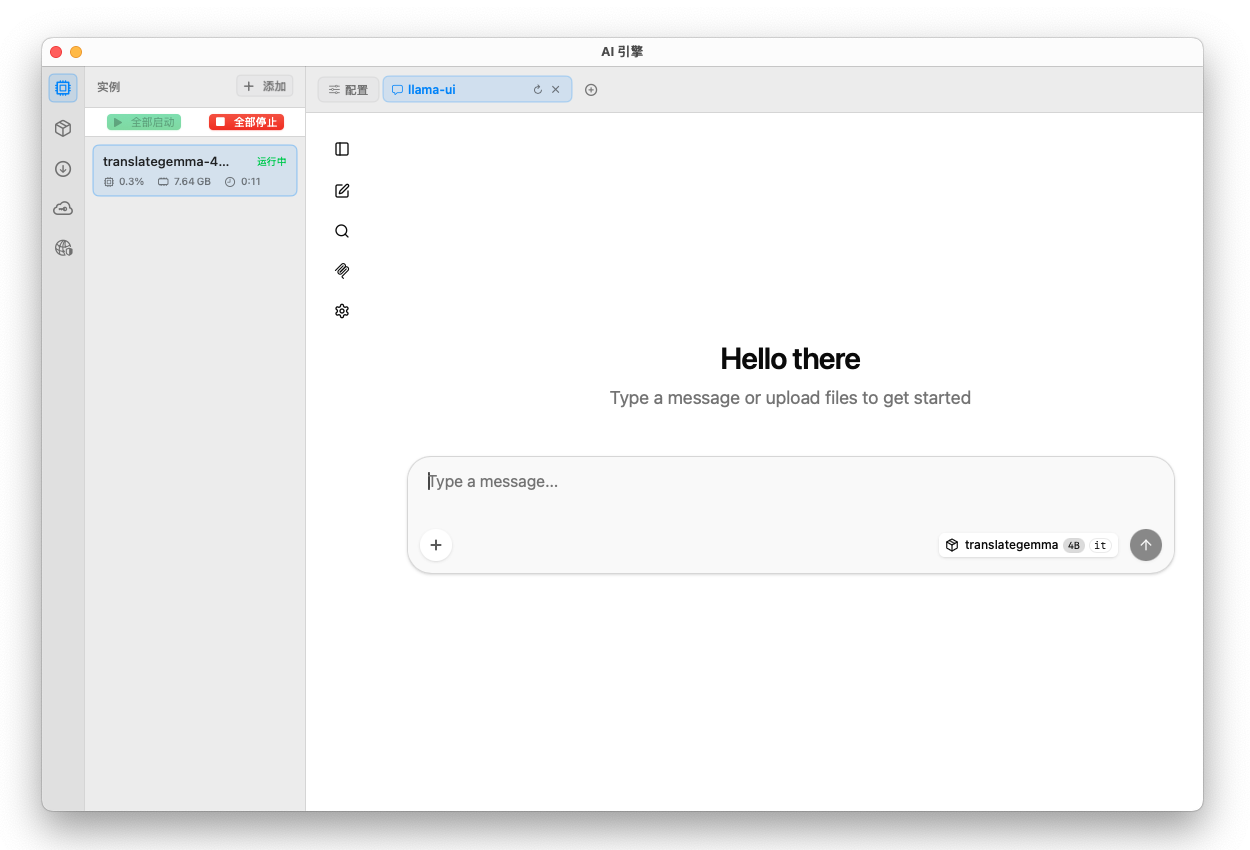Close the llama-ui tab

tap(556, 90)
